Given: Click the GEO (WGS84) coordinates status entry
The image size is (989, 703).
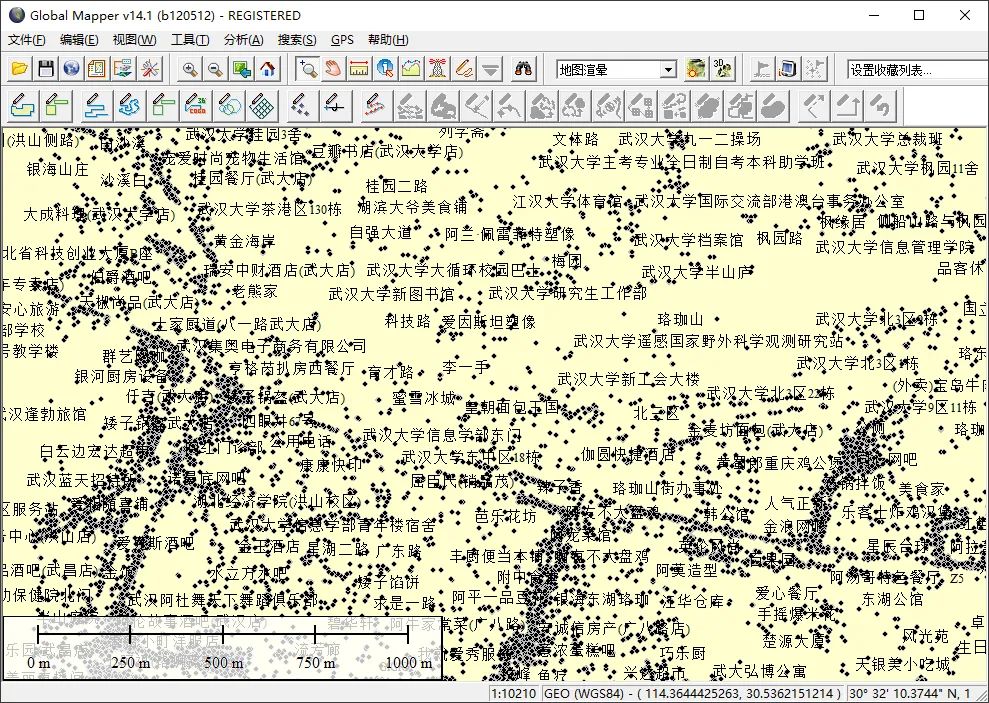Looking at the screenshot, I should [692, 694].
